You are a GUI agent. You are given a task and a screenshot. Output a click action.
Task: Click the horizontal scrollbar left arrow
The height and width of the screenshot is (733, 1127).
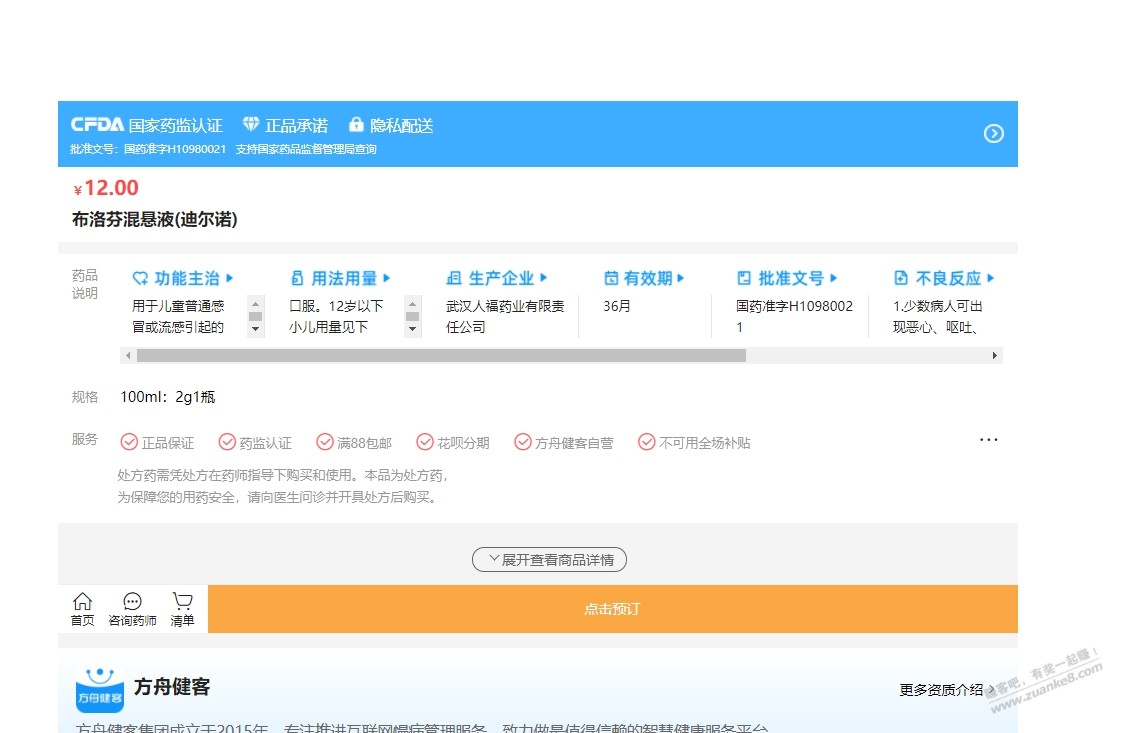point(128,355)
